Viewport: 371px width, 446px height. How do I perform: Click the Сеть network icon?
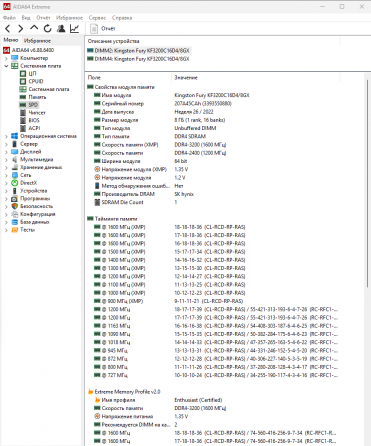(x=14, y=175)
